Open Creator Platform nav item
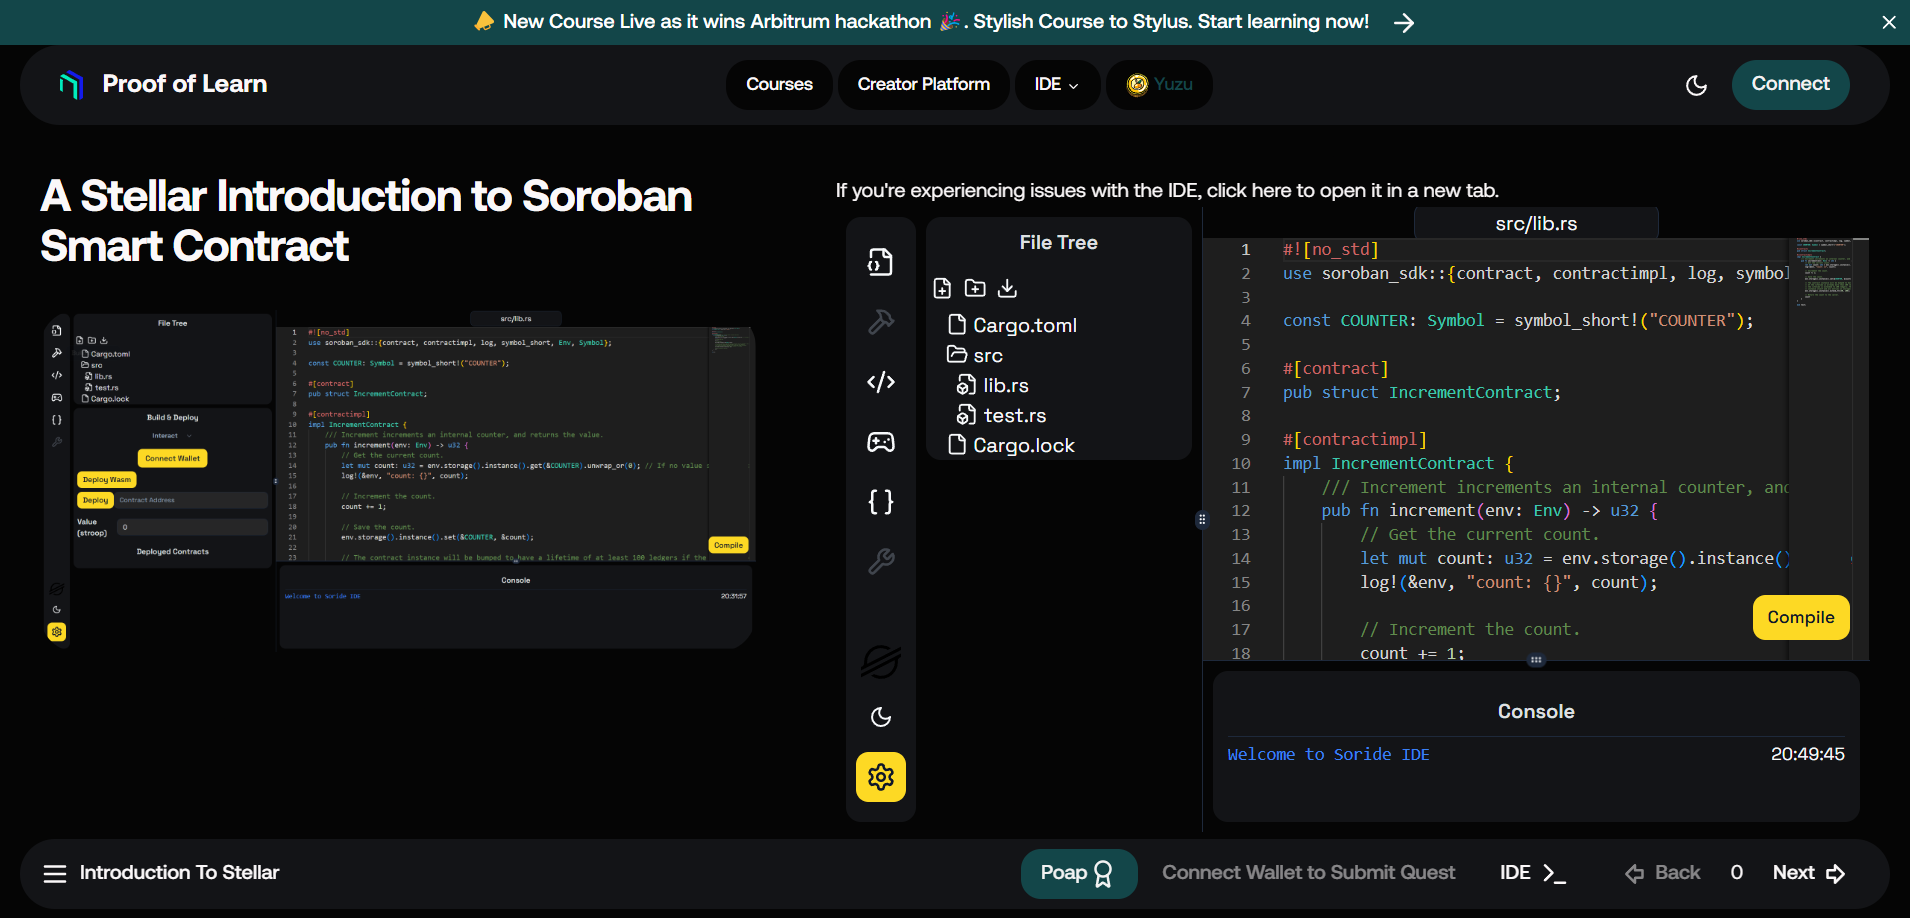Image resolution: width=1910 pixels, height=918 pixels. tap(924, 85)
